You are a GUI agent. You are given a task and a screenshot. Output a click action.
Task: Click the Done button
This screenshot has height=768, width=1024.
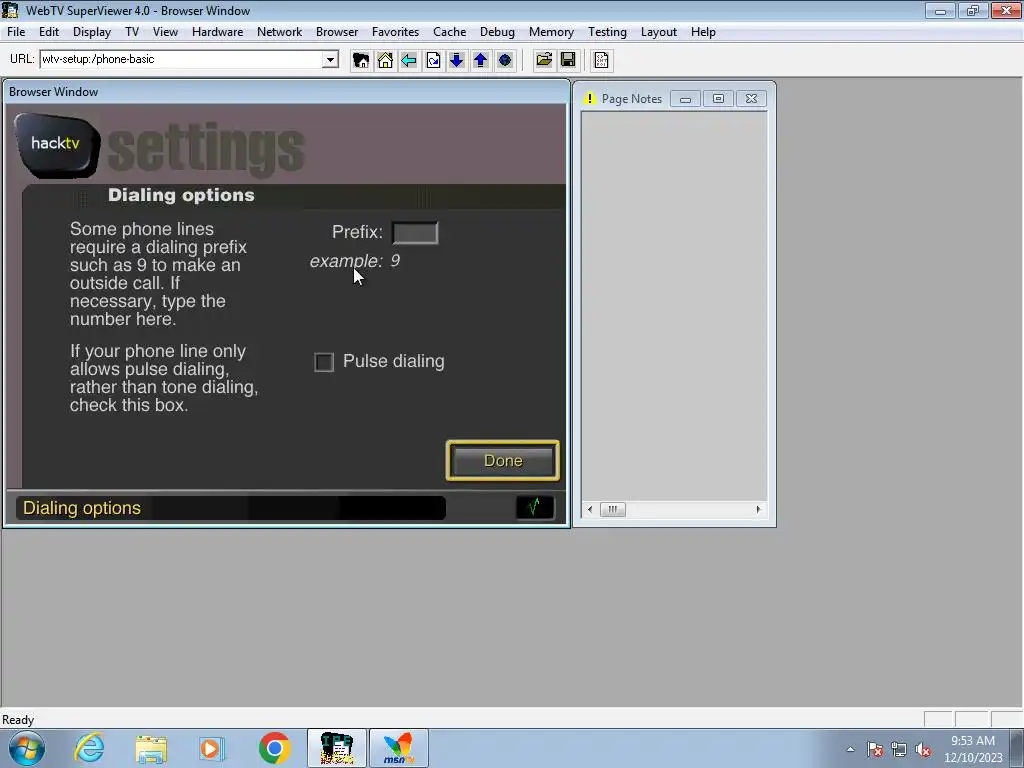503,460
